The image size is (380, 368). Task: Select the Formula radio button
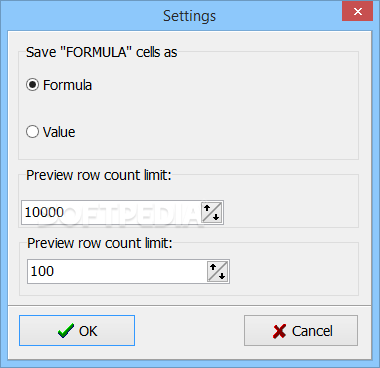[32, 85]
